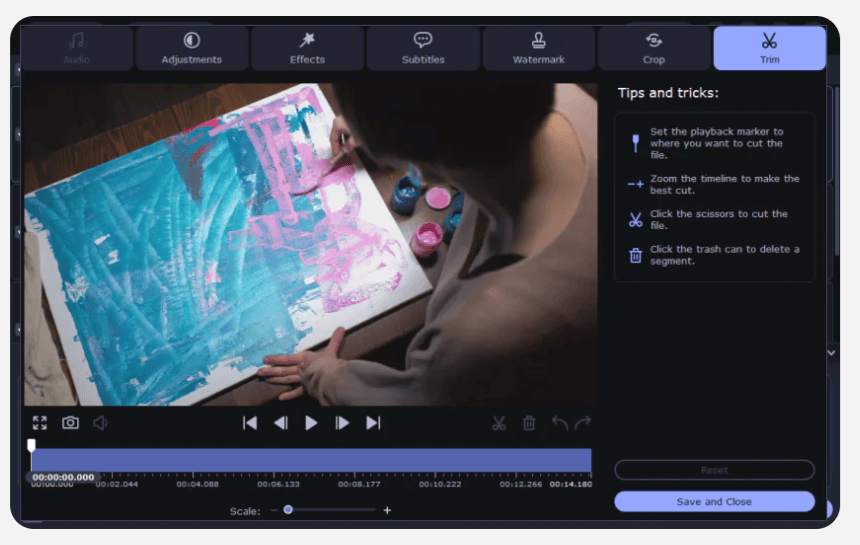Screen dimensions: 860x545
Task: Click the scale slider handle
Action: click(x=288, y=510)
